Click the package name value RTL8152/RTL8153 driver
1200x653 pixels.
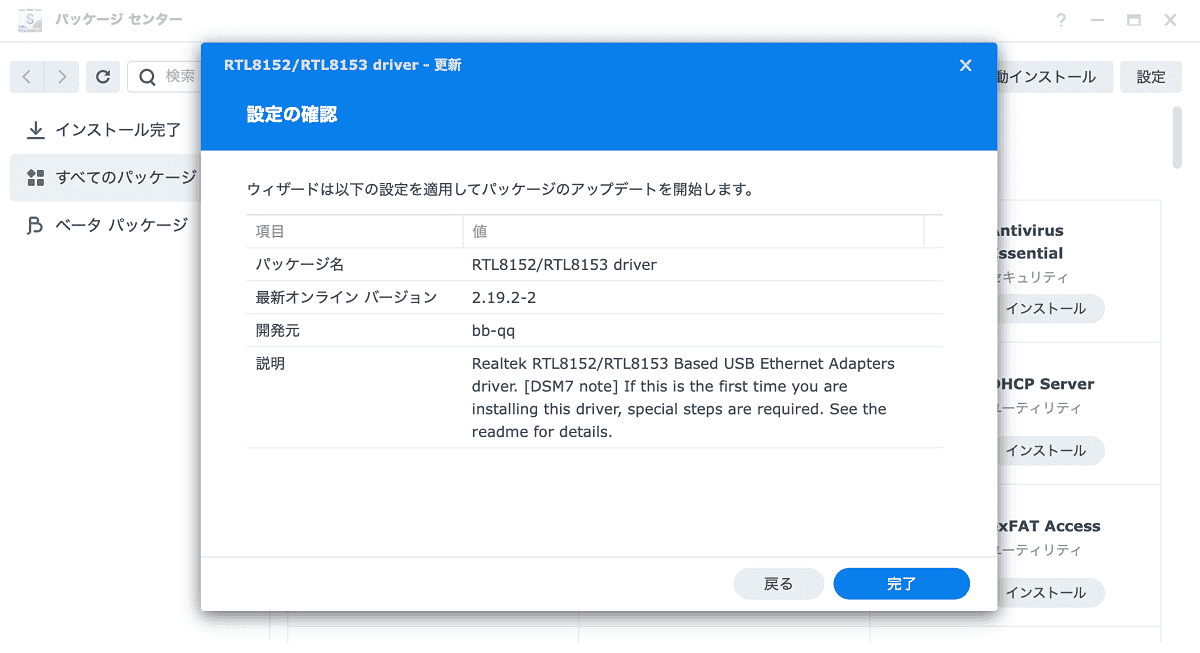[x=564, y=265]
